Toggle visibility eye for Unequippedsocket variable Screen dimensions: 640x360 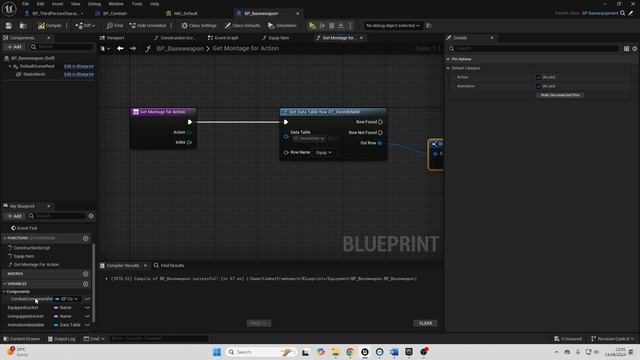(87, 316)
